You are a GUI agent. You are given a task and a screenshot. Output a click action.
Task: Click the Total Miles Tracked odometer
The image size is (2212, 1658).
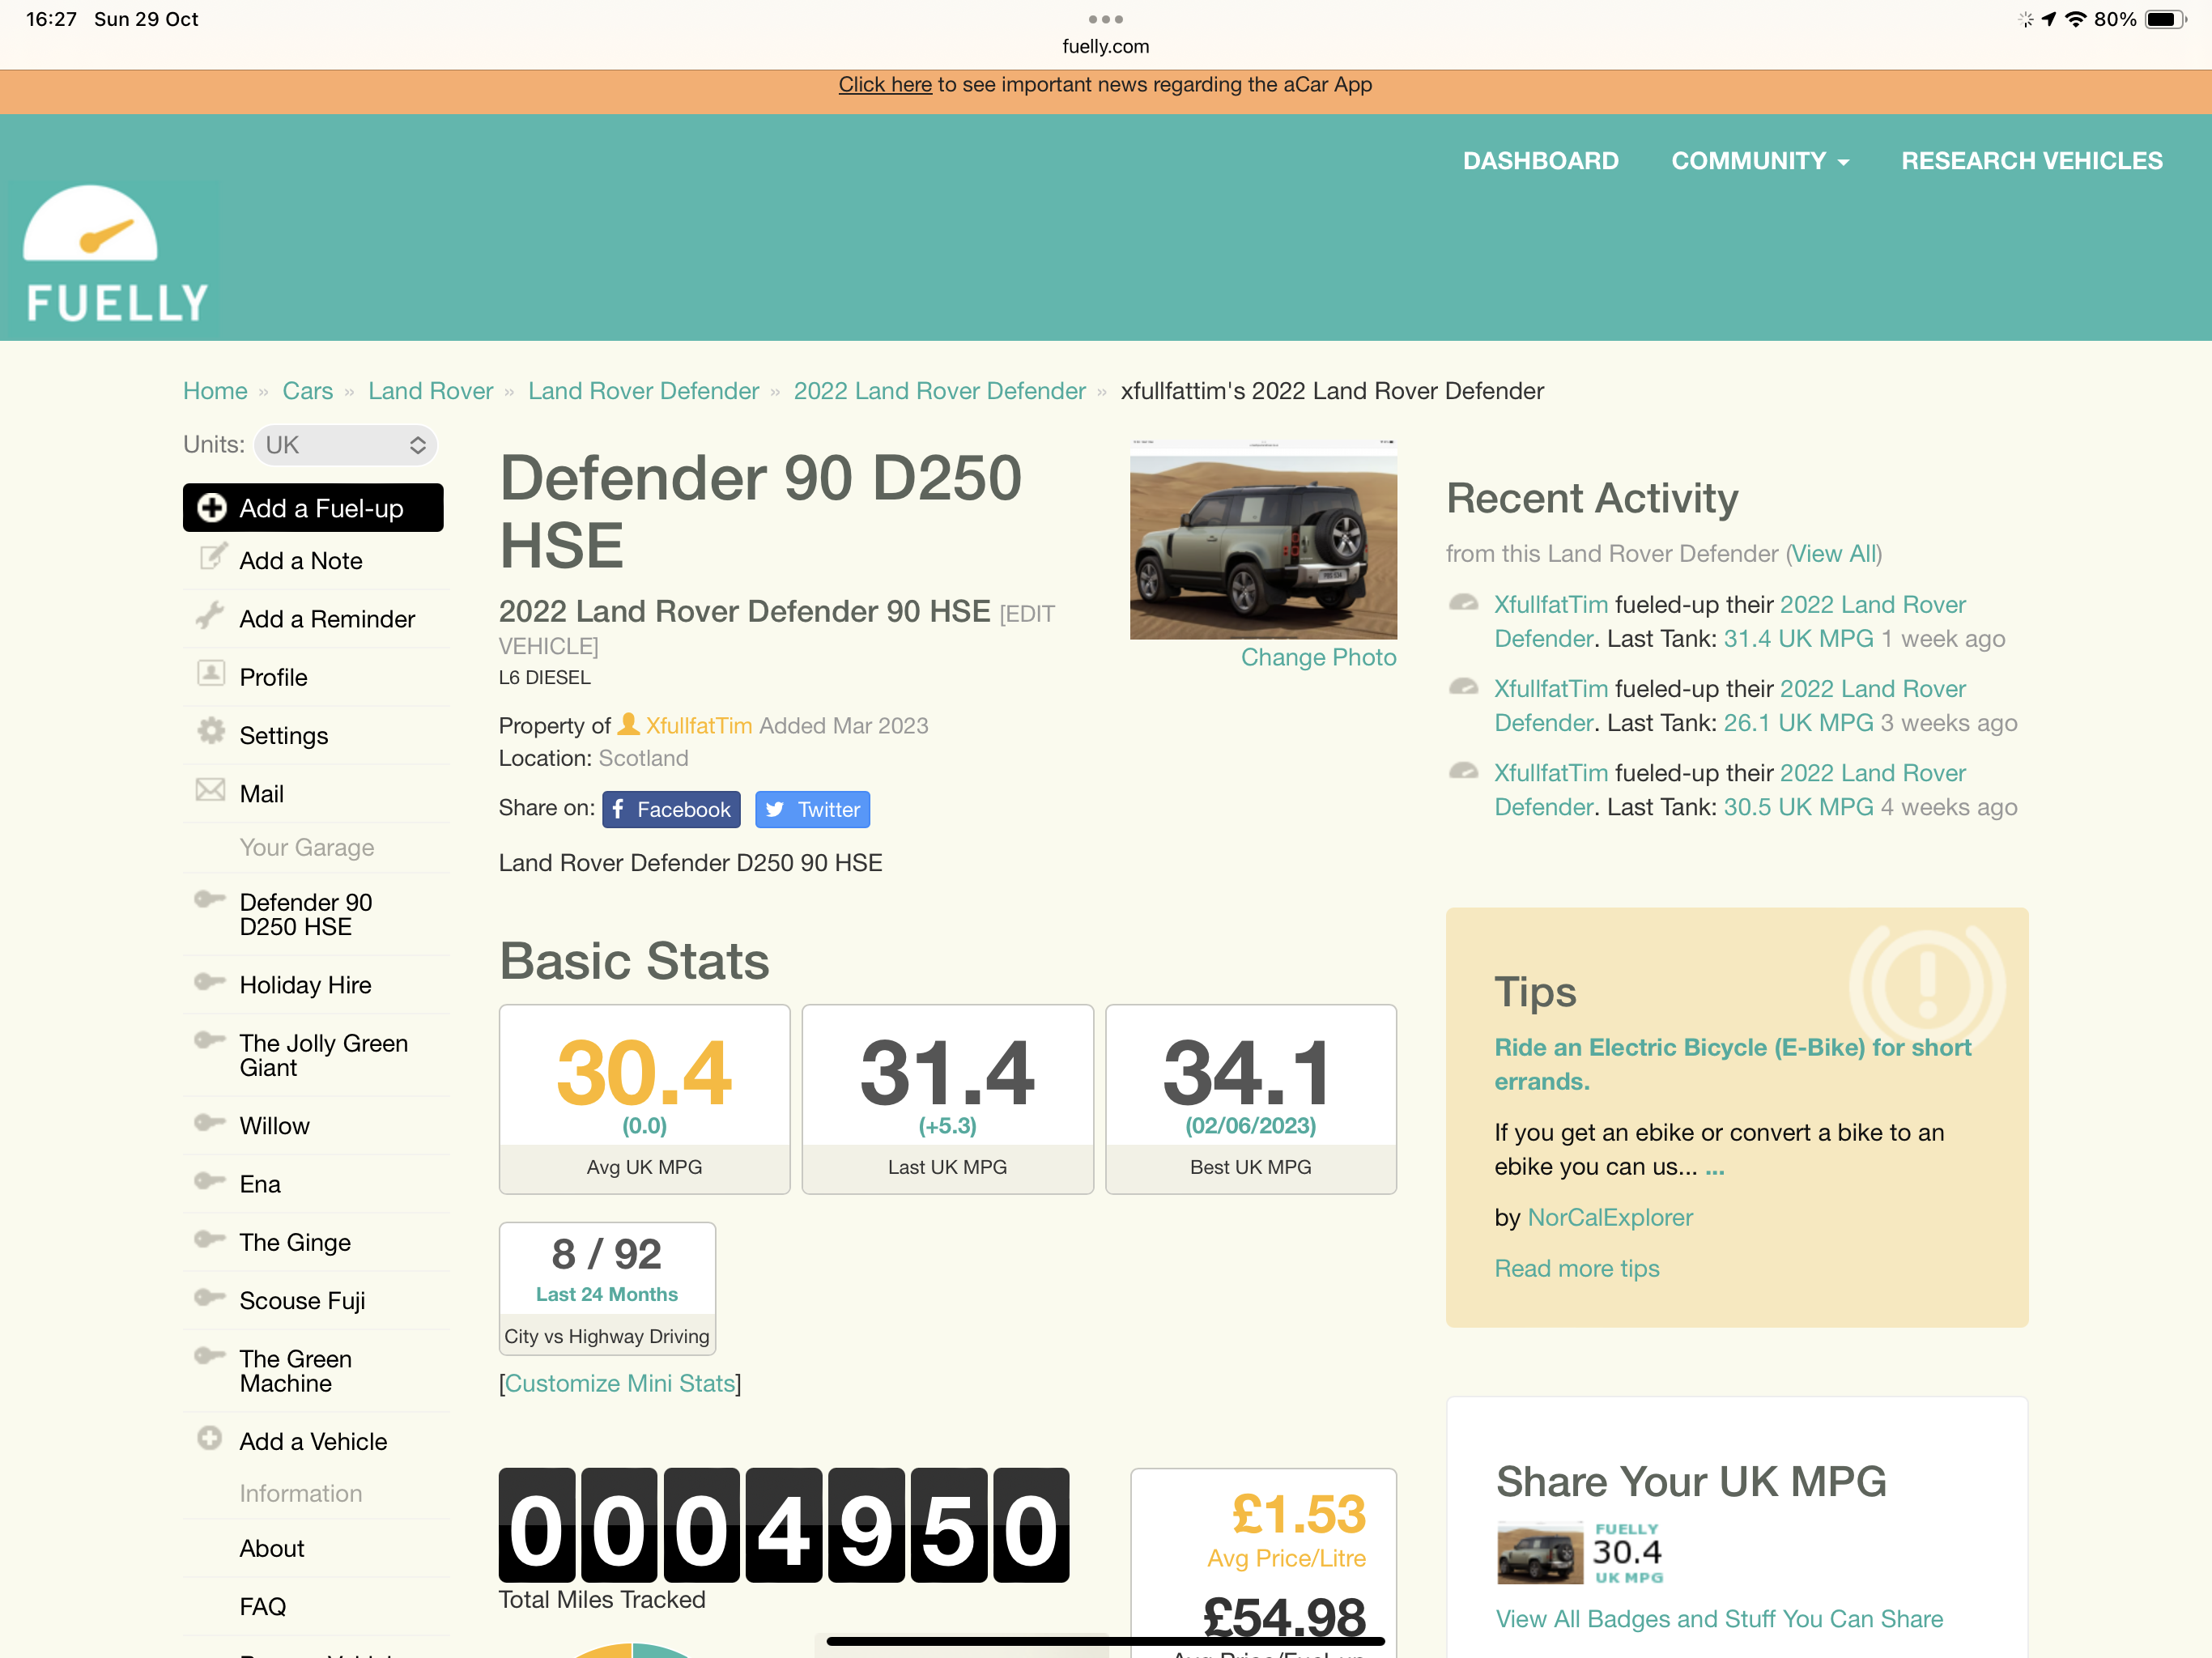[x=784, y=1526]
